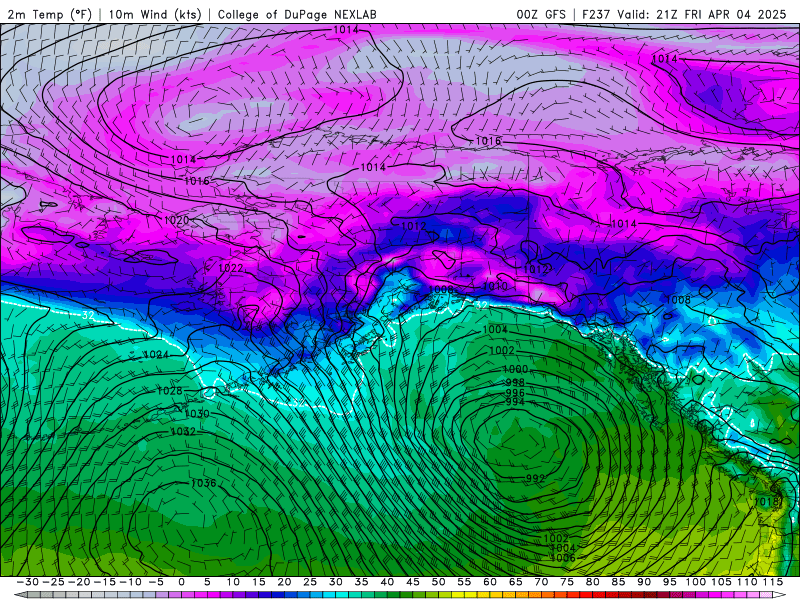800x600 pixels.
Task: Click the 95 value on the temperature scale
Action: tap(669, 582)
